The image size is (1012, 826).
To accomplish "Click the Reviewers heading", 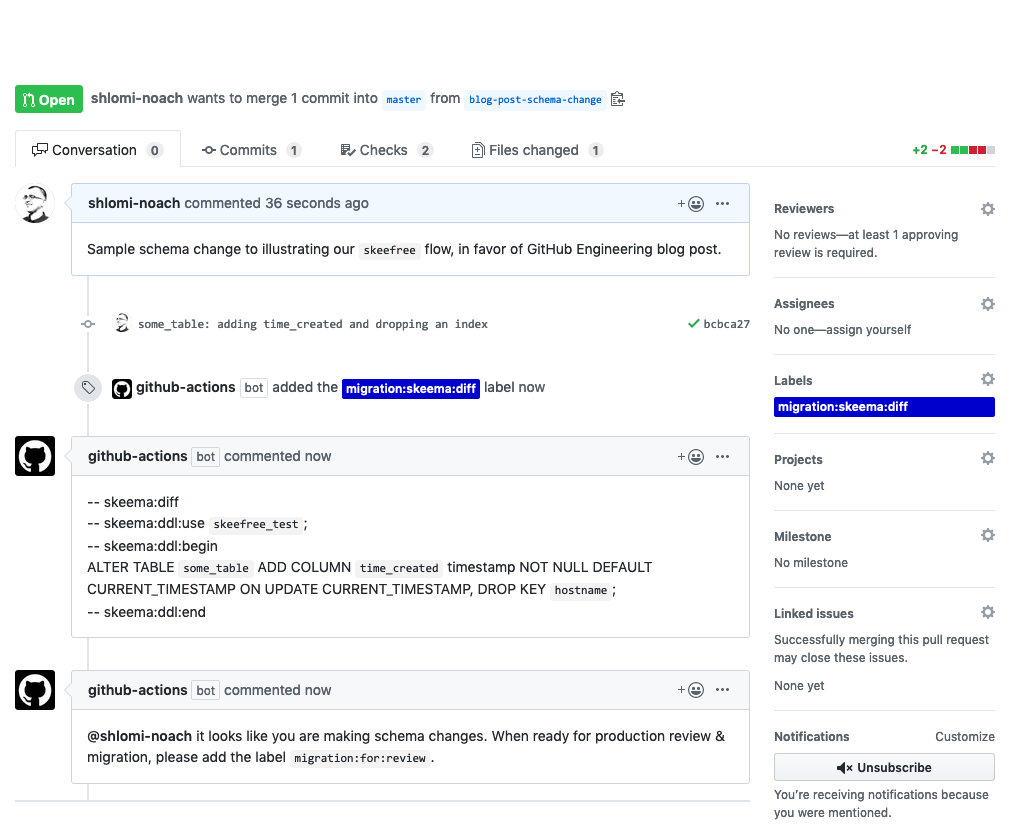I will click(x=804, y=208).
